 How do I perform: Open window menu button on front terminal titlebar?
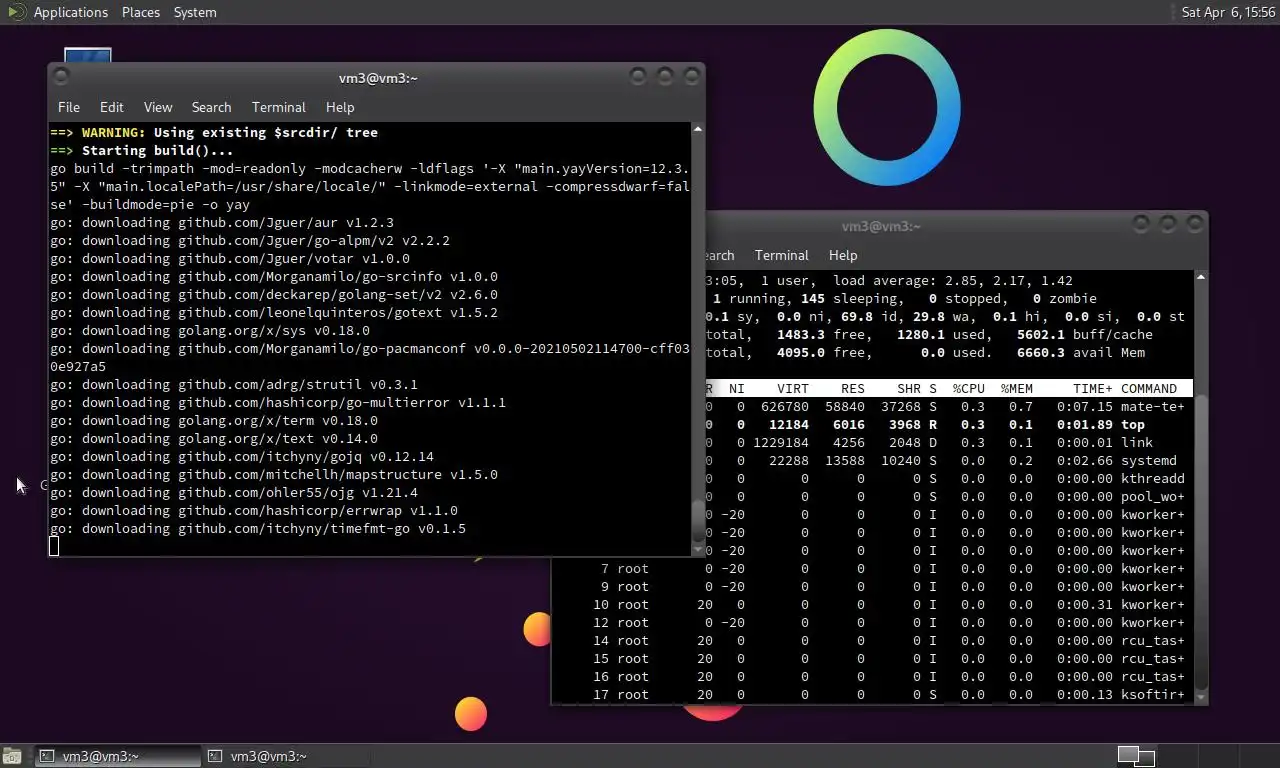(62, 76)
